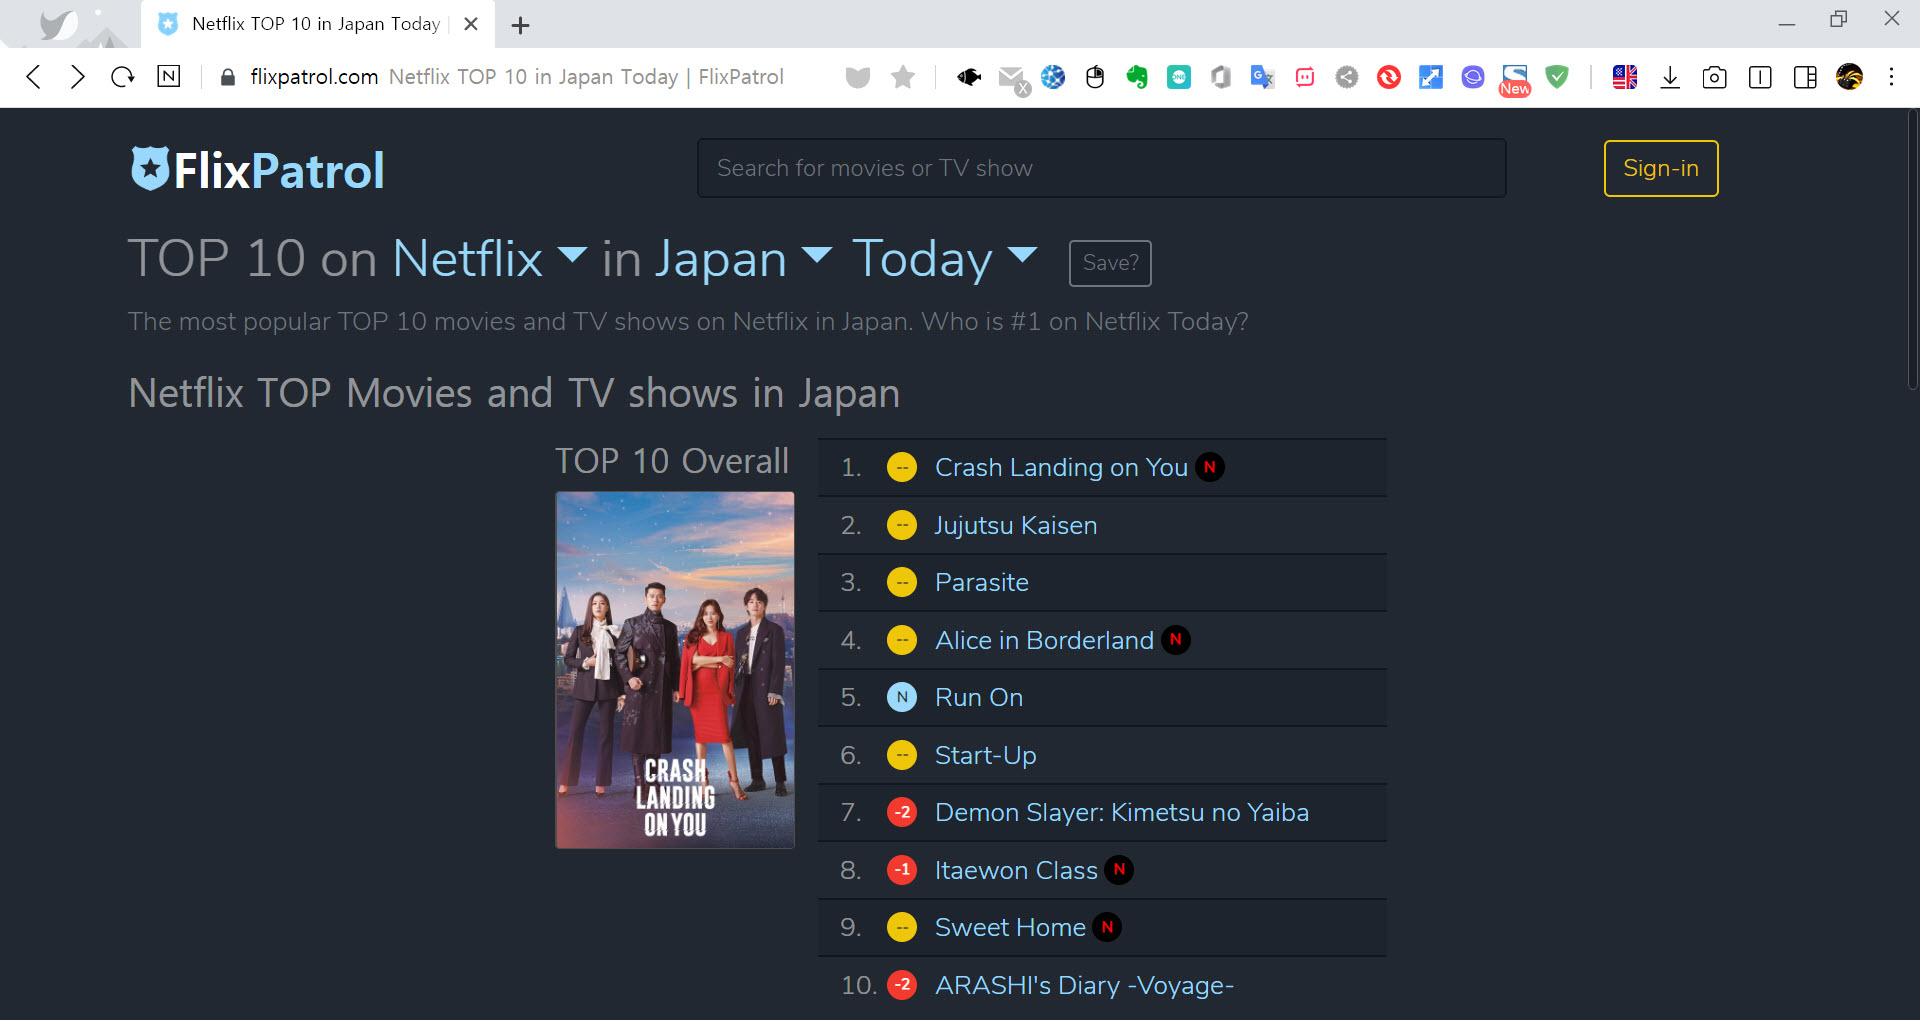
Task: Open the browser profile avatar
Action: [1850, 77]
